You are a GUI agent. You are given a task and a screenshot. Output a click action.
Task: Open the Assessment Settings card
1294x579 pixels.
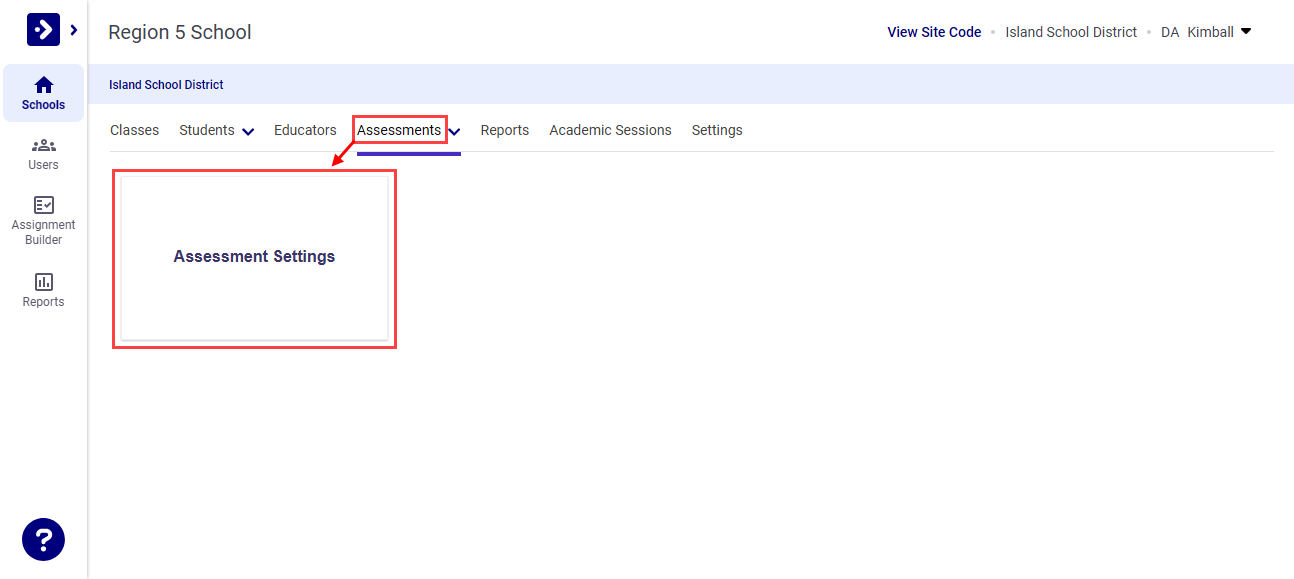(x=254, y=257)
